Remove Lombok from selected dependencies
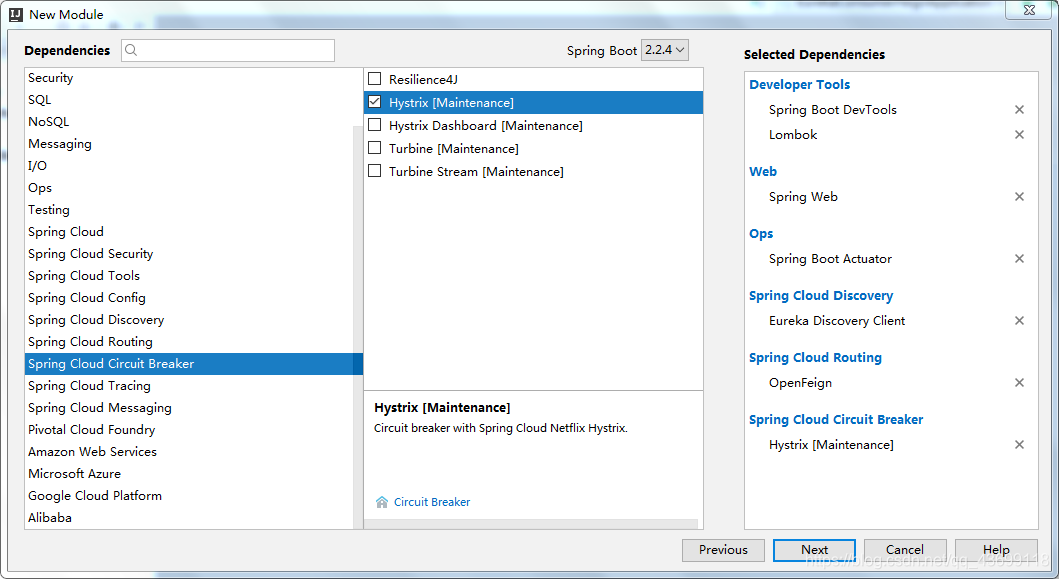Viewport: 1059px width, 579px height. [x=1019, y=134]
